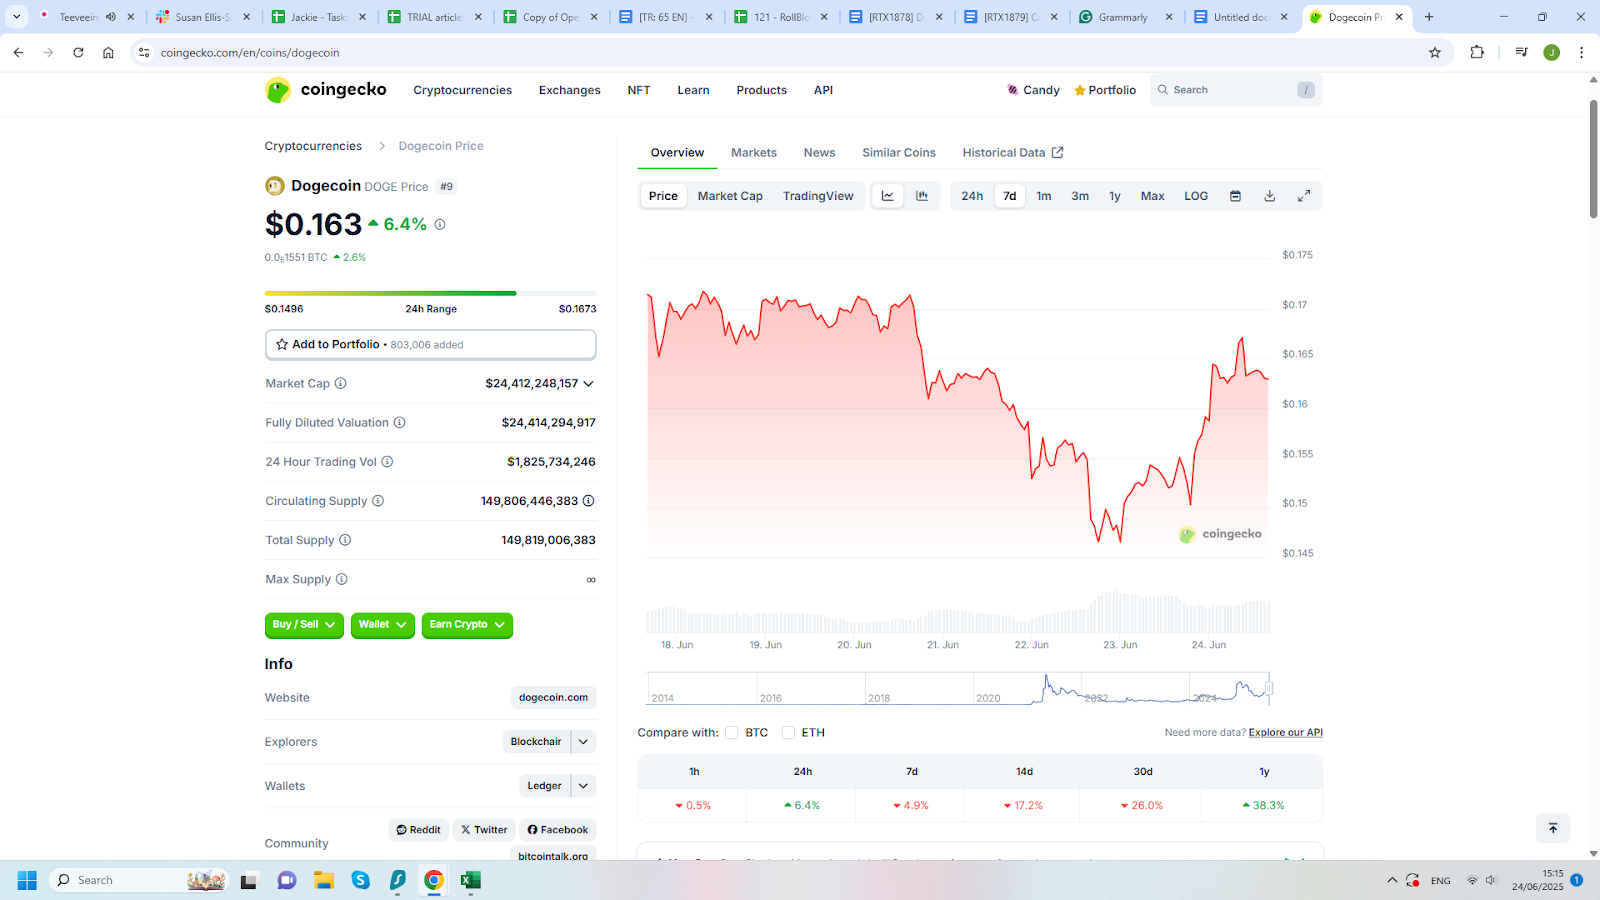Click info icon next to Circulating Supply label
This screenshot has width=1600, height=900.
pyautogui.click(x=378, y=501)
